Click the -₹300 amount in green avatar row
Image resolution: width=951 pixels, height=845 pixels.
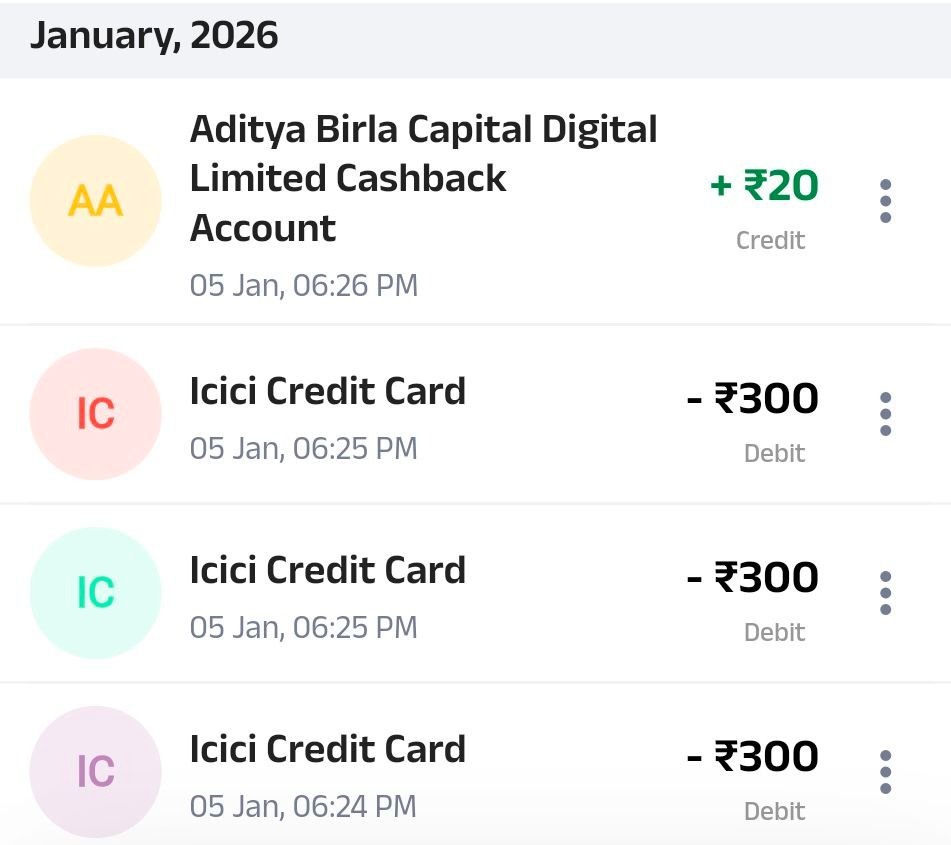[753, 578]
